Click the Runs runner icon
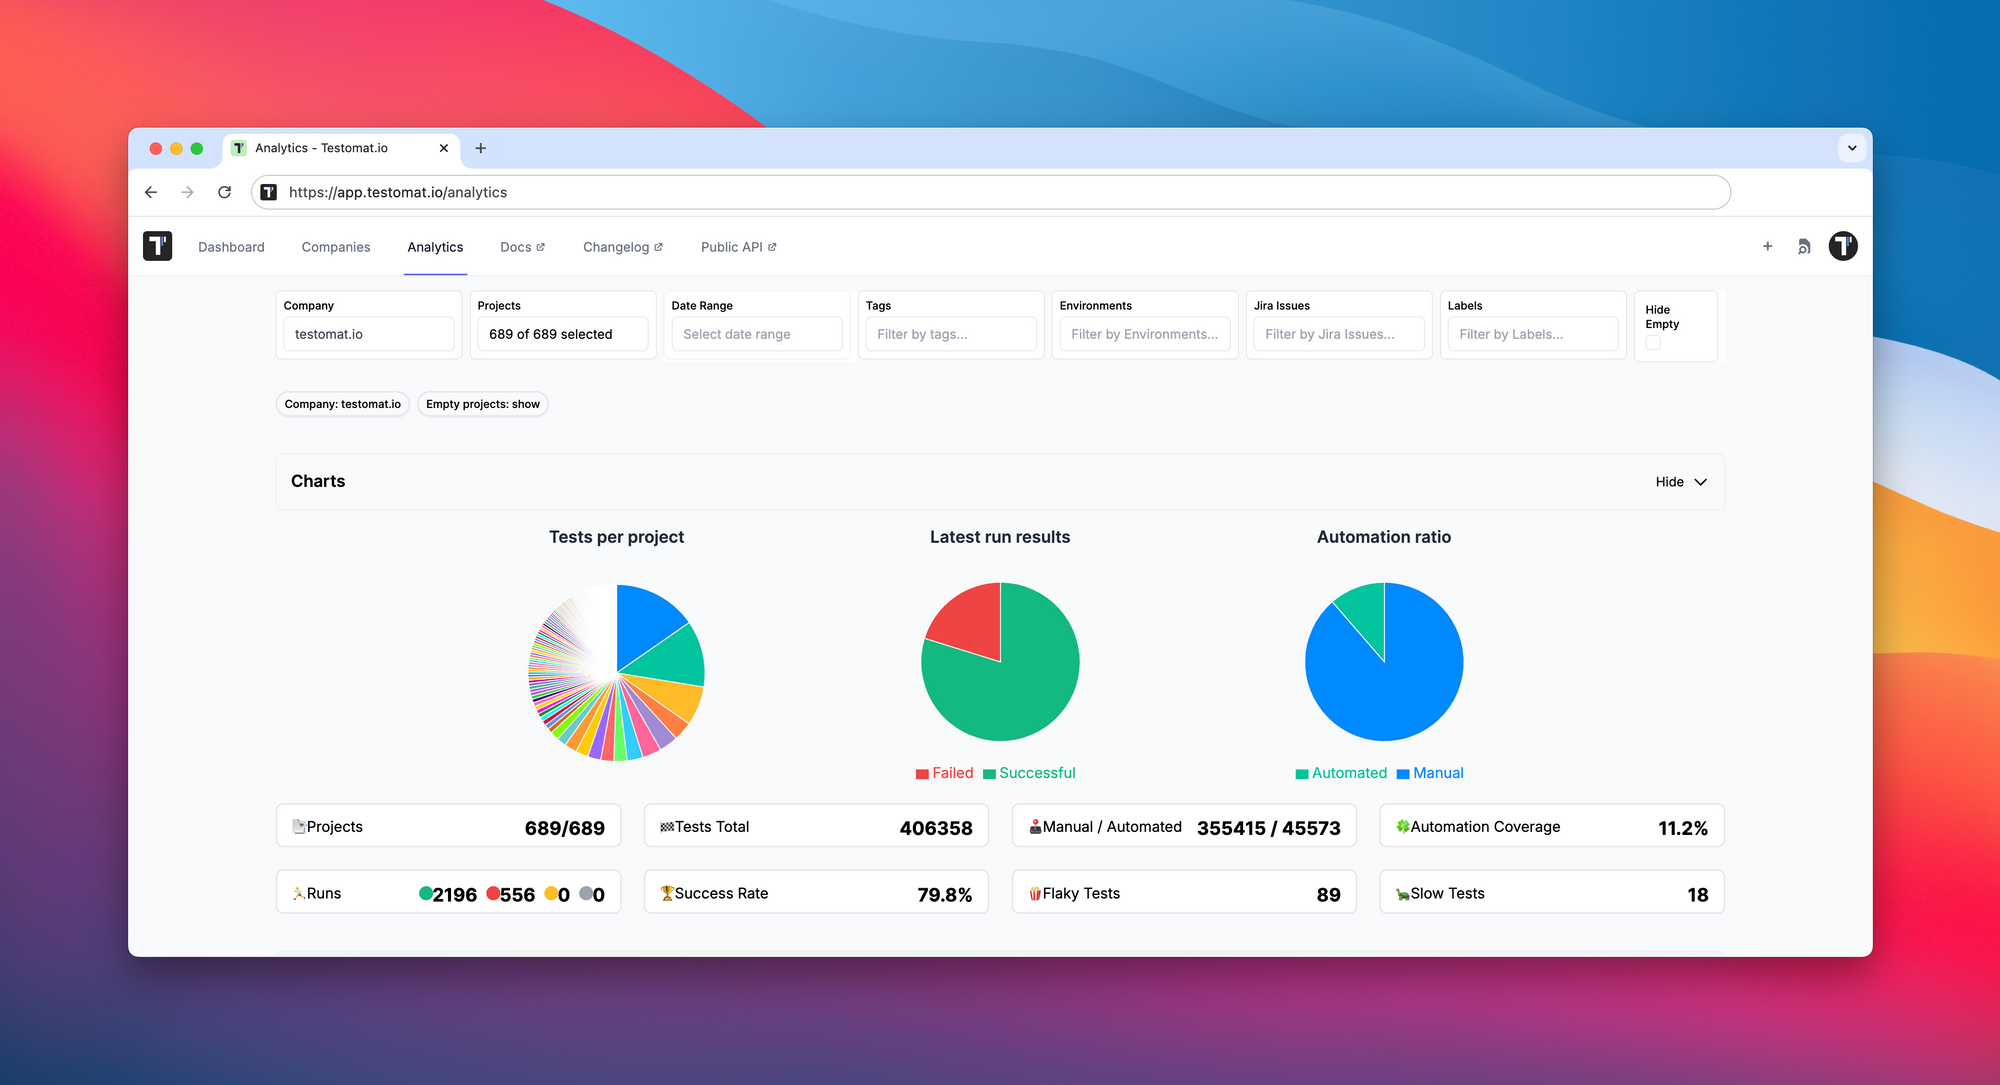 [x=298, y=893]
